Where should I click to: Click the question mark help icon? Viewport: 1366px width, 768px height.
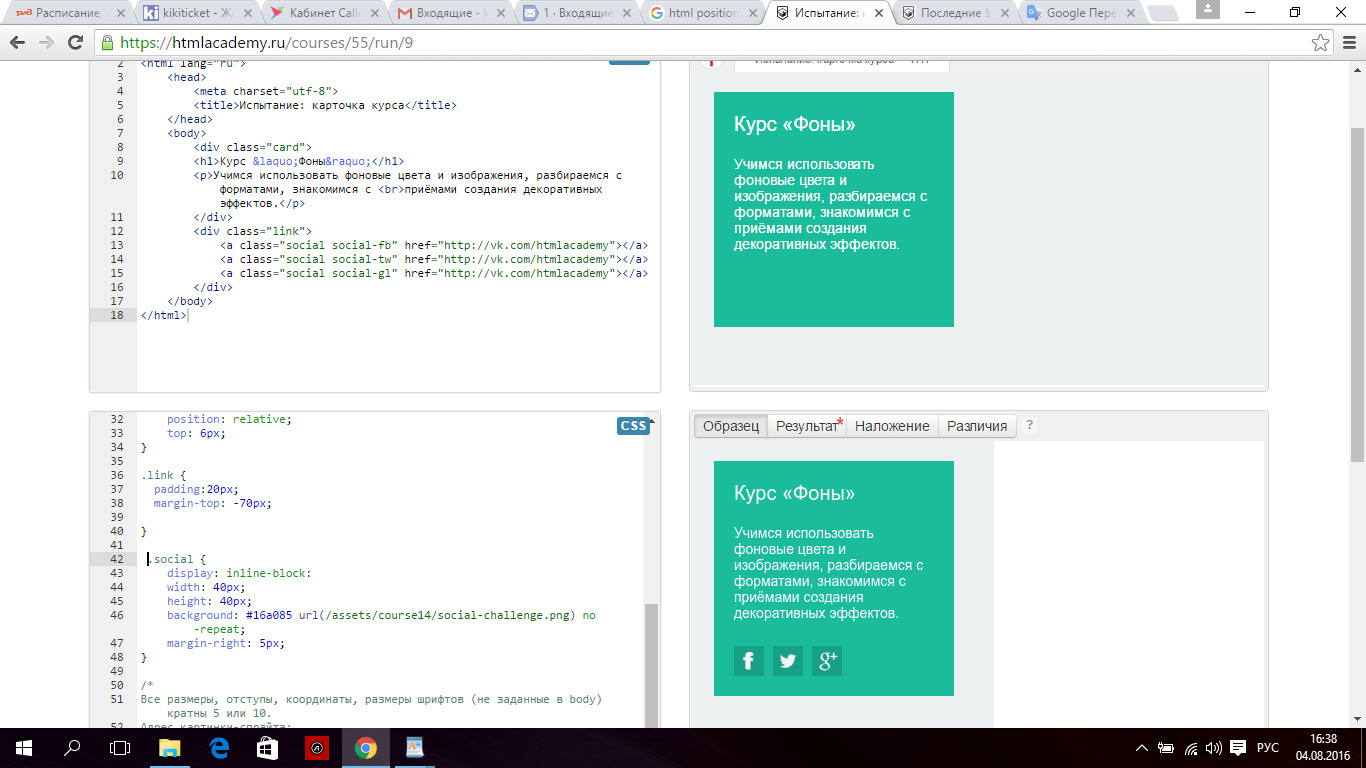pos(1030,425)
